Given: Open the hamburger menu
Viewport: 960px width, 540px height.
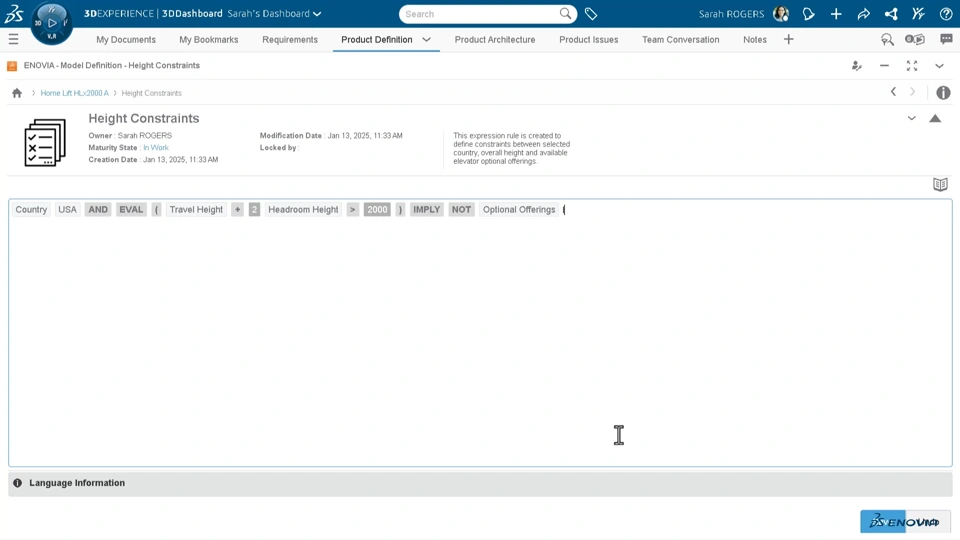Looking at the screenshot, I should [13, 40].
